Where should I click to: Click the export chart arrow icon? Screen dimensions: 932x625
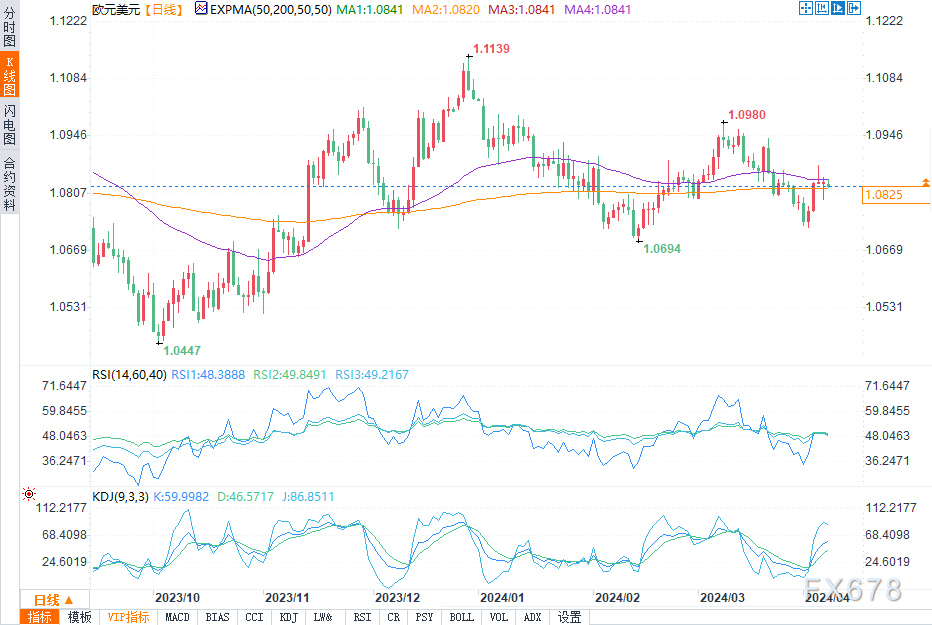(854, 8)
